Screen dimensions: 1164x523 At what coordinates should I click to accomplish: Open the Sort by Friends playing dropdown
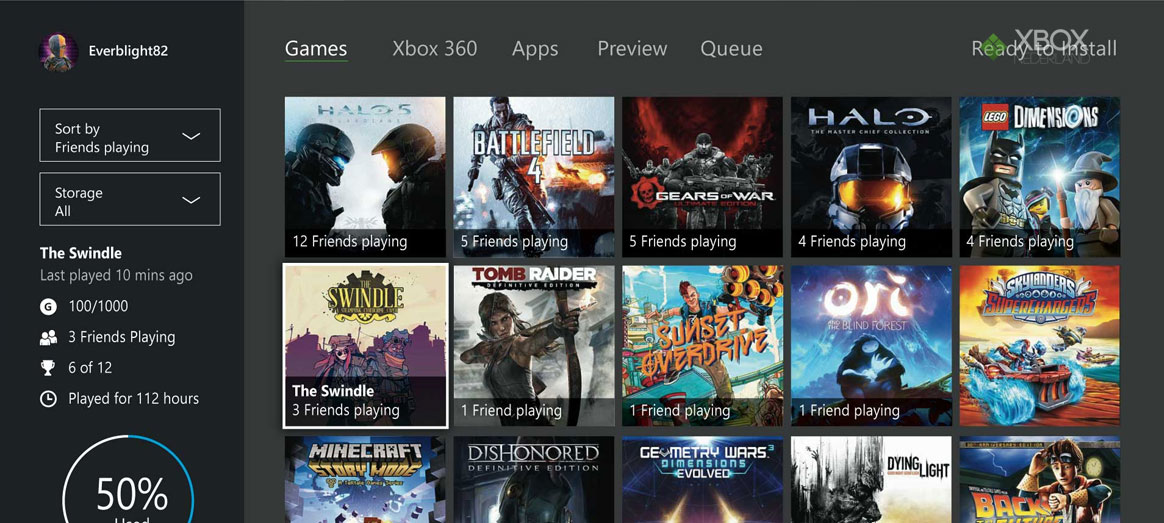pyautogui.click(x=130, y=136)
